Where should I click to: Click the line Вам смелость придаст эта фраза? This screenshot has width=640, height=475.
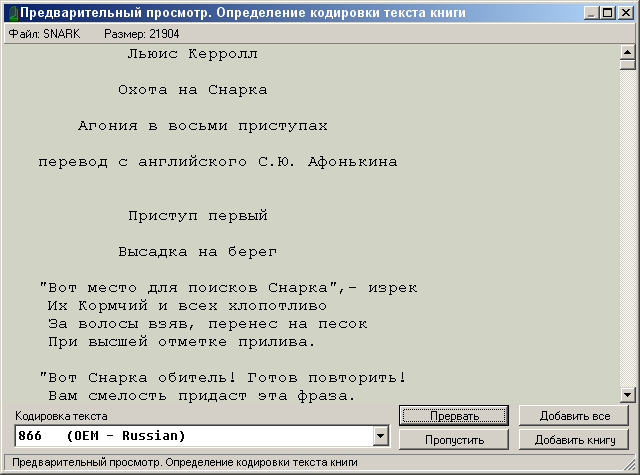202,395
